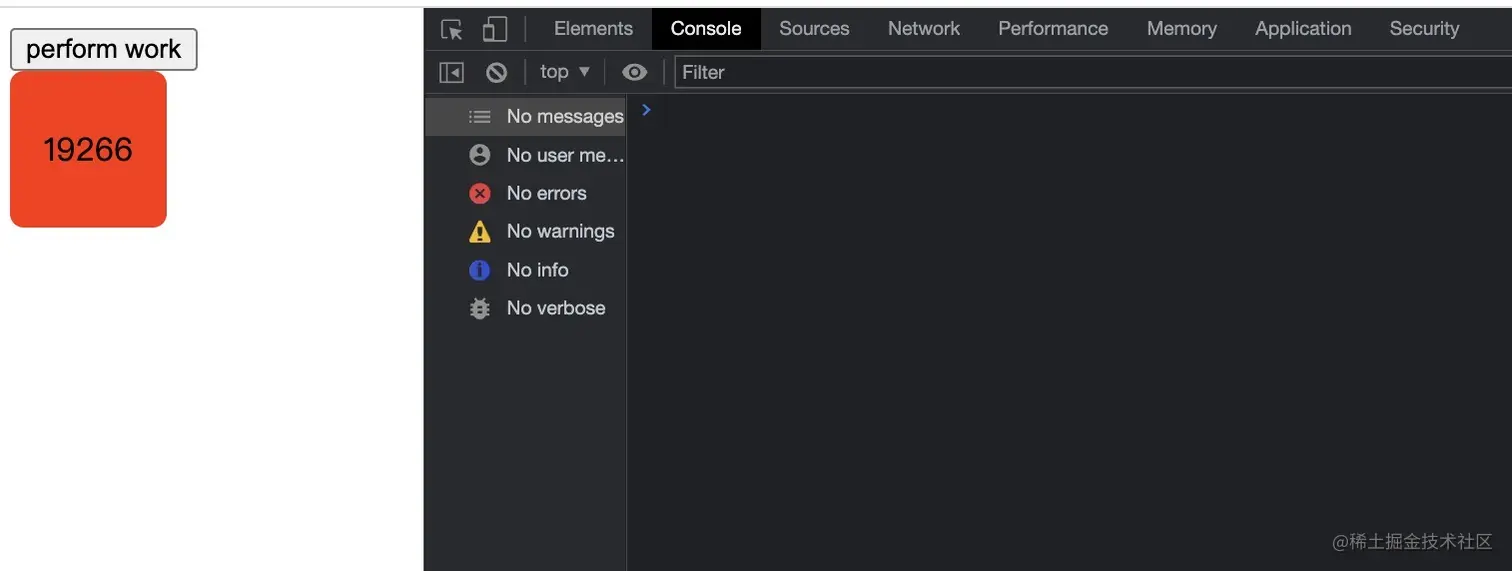
Task: Click the console prompt chevron
Action: (646, 110)
